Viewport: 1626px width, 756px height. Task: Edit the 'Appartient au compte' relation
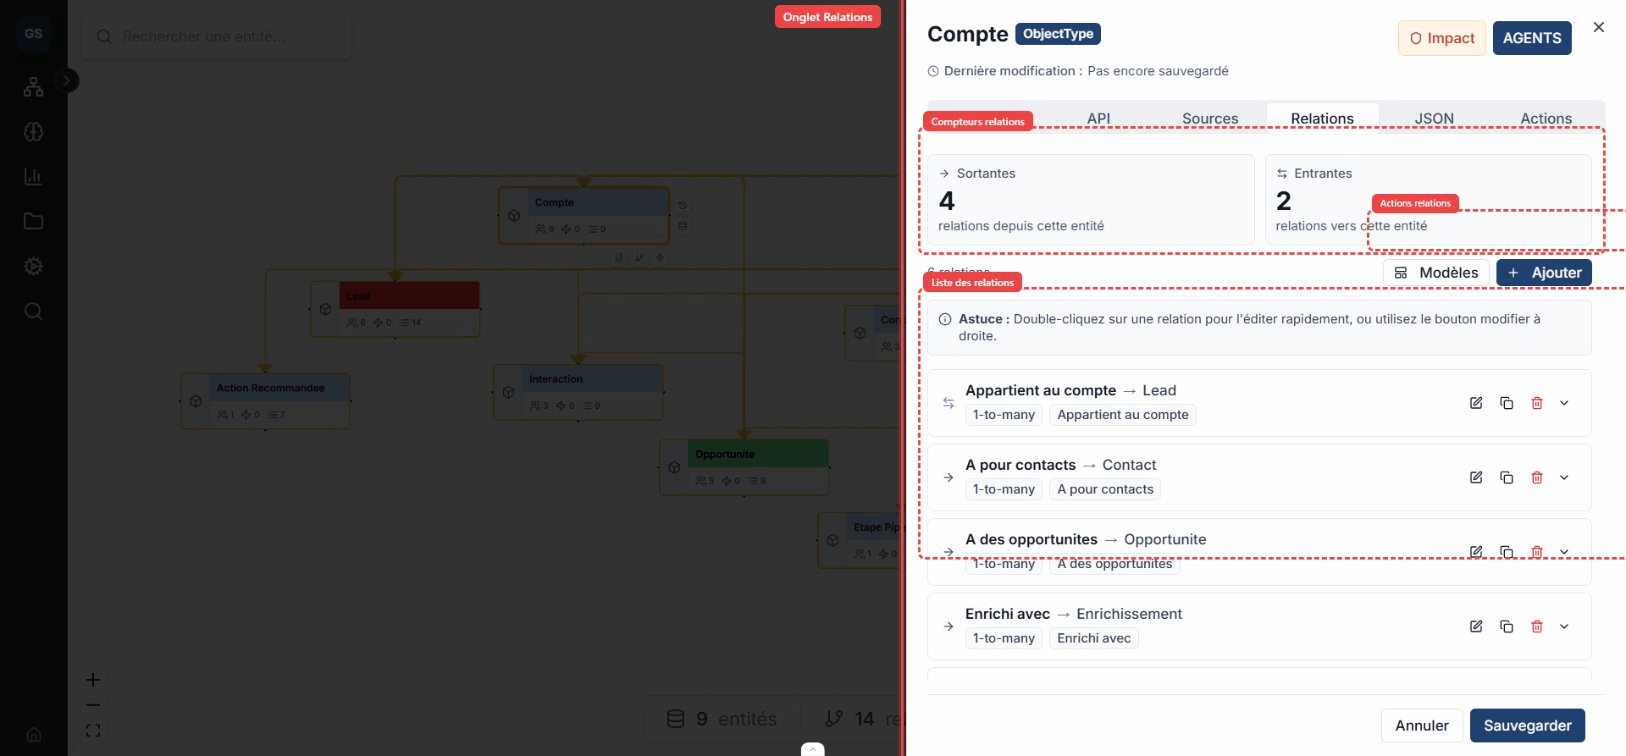point(1475,403)
